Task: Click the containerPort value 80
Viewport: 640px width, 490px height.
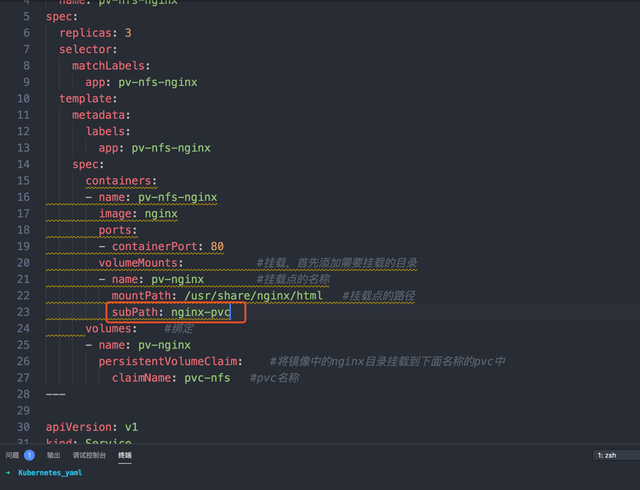Action: tap(217, 247)
